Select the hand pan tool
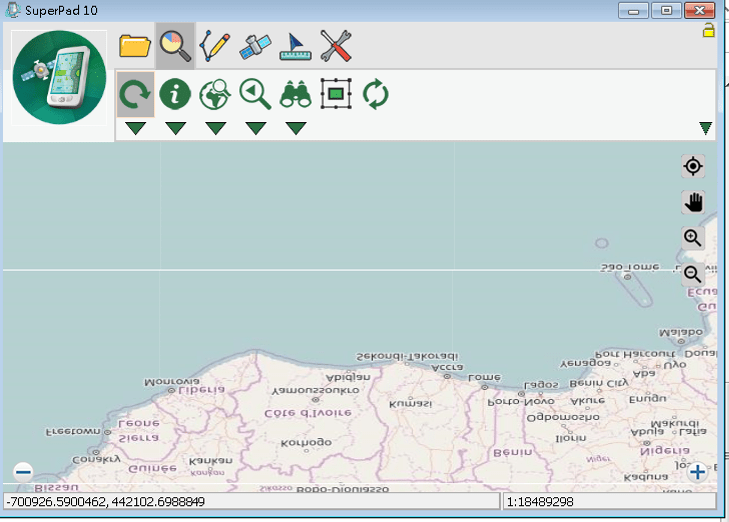Image resolution: width=729 pixels, height=522 pixels. pyautogui.click(x=693, y=202)
